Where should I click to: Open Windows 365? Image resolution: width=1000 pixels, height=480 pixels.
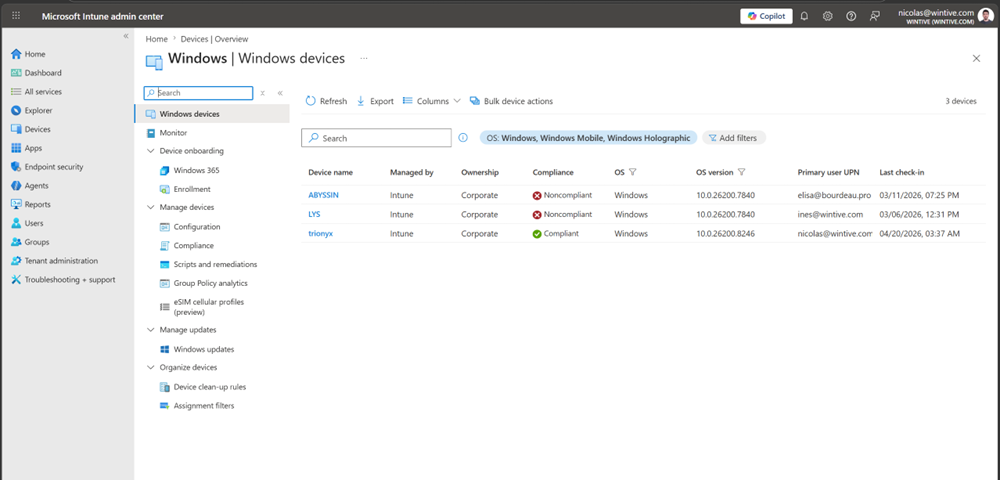196,170
